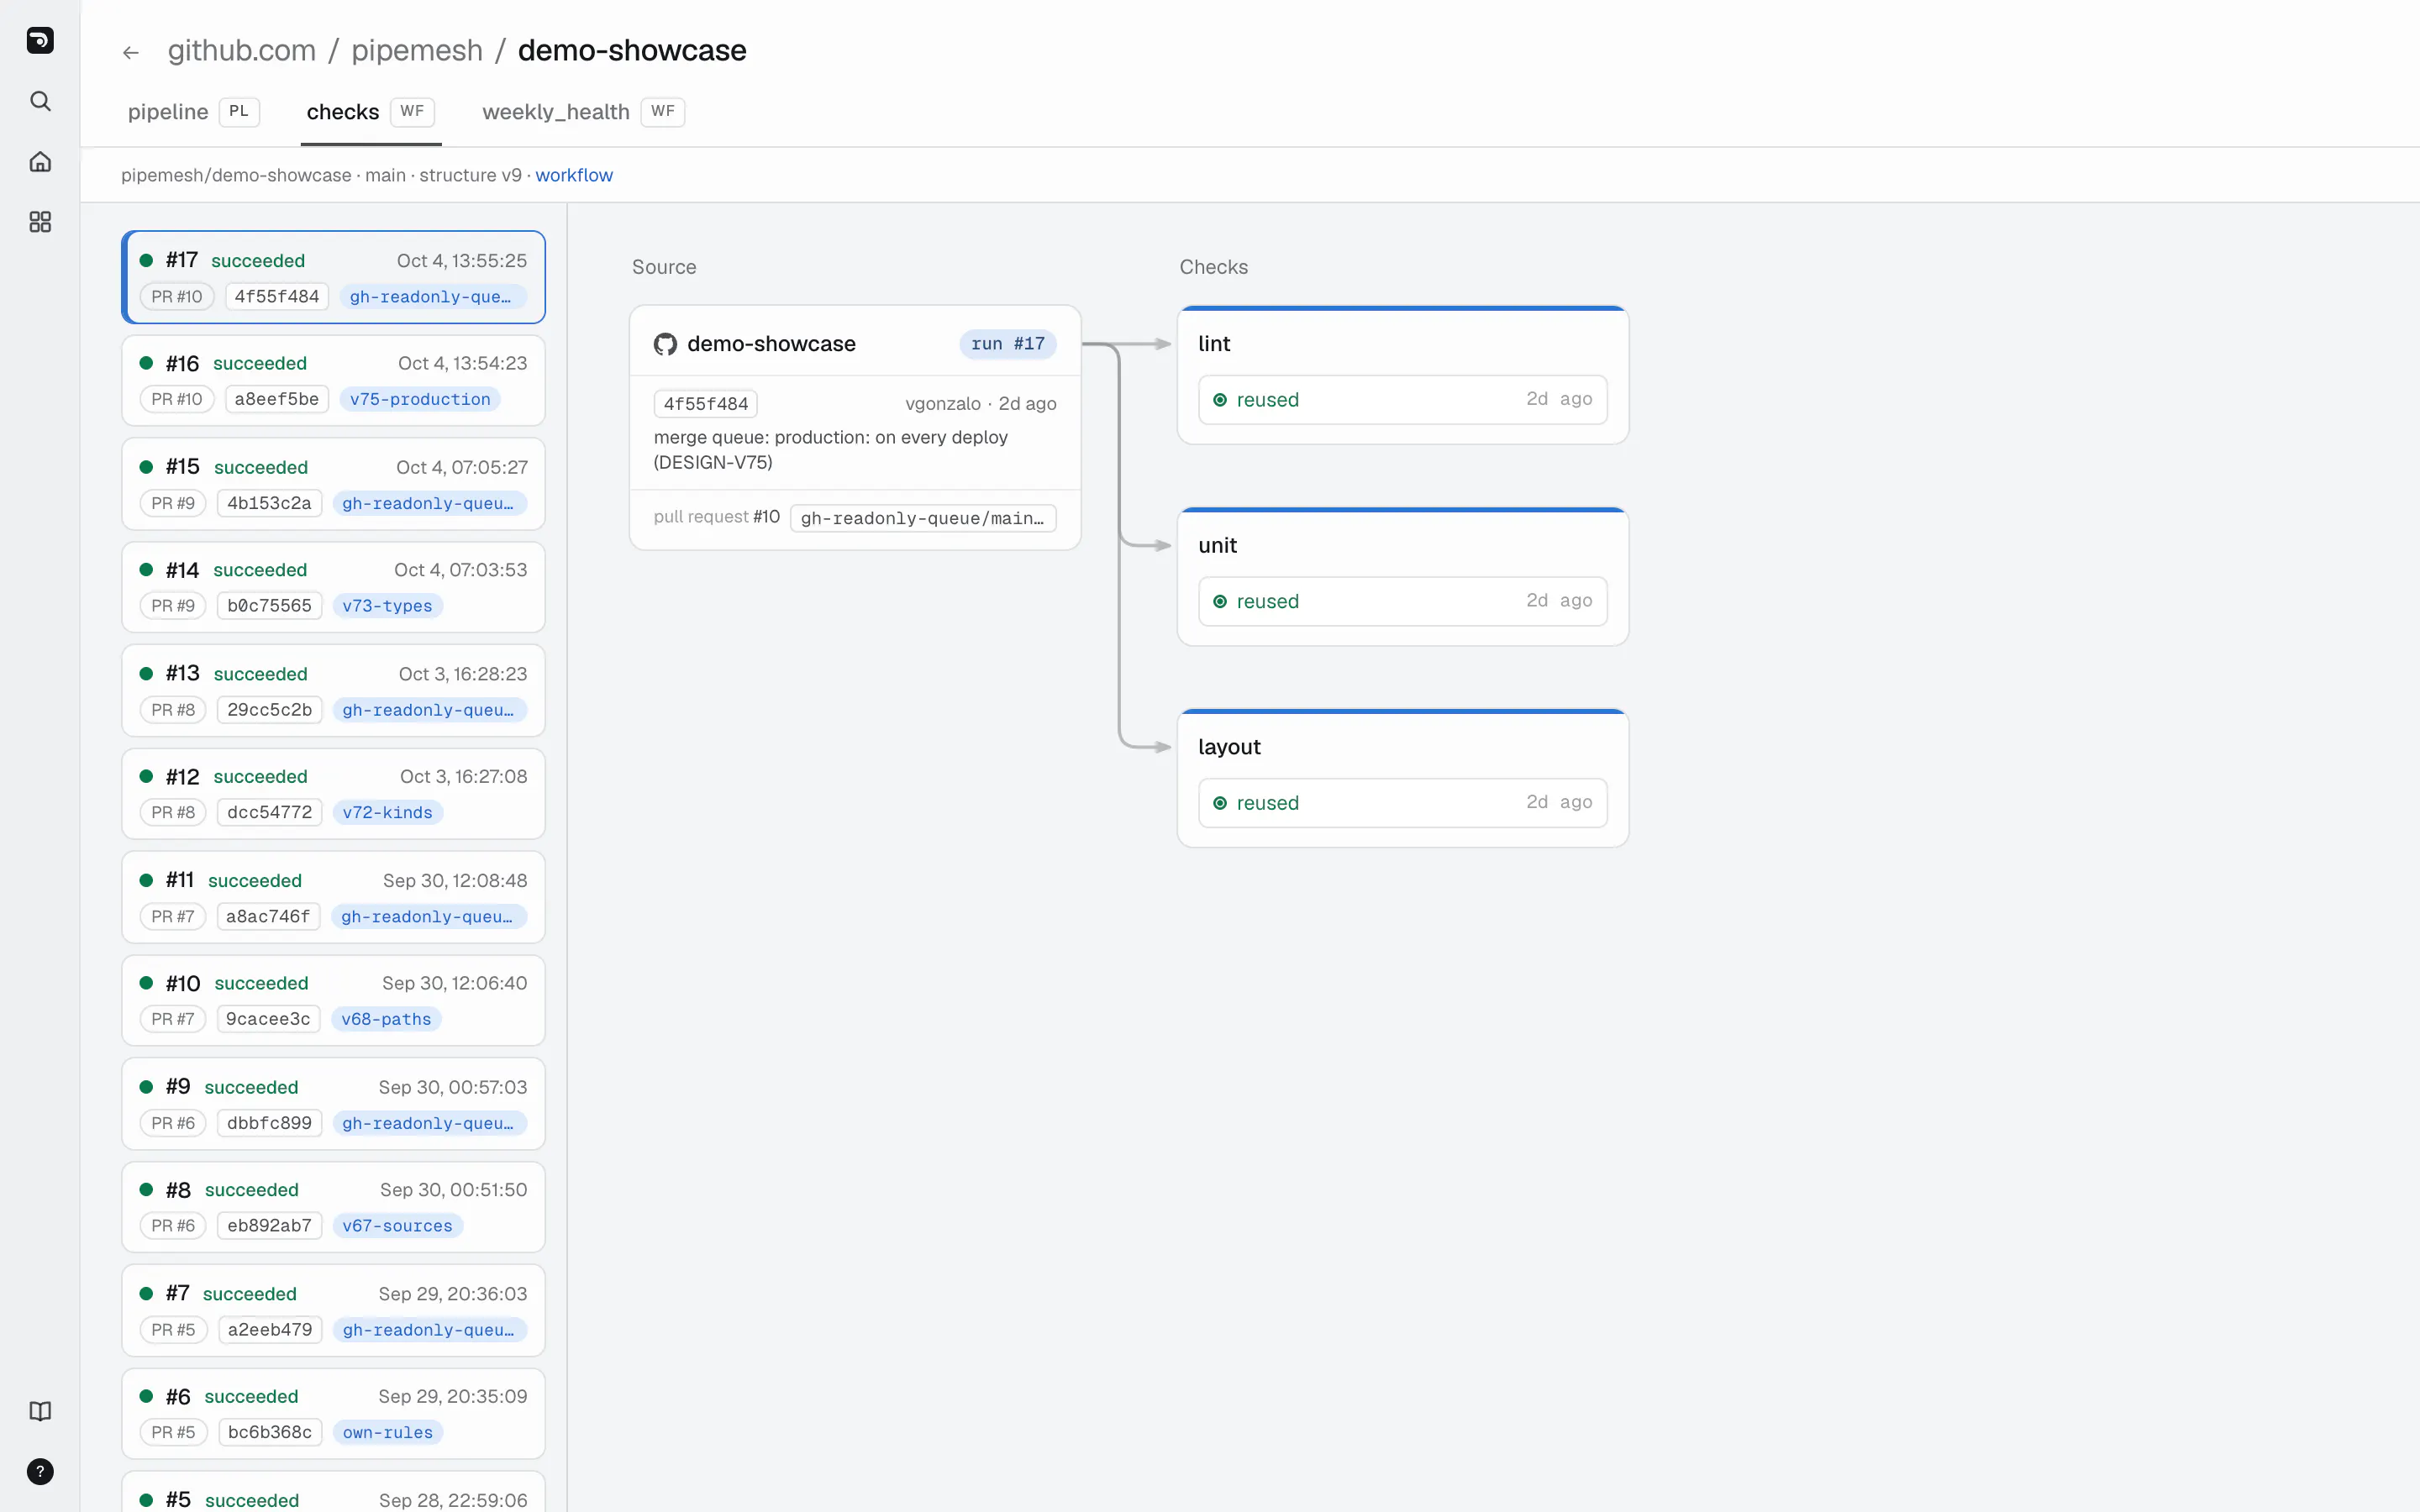Click commit hash bc6b368c on run #6
The height and width of the screenshot is (1512, 2420).
270,1432
